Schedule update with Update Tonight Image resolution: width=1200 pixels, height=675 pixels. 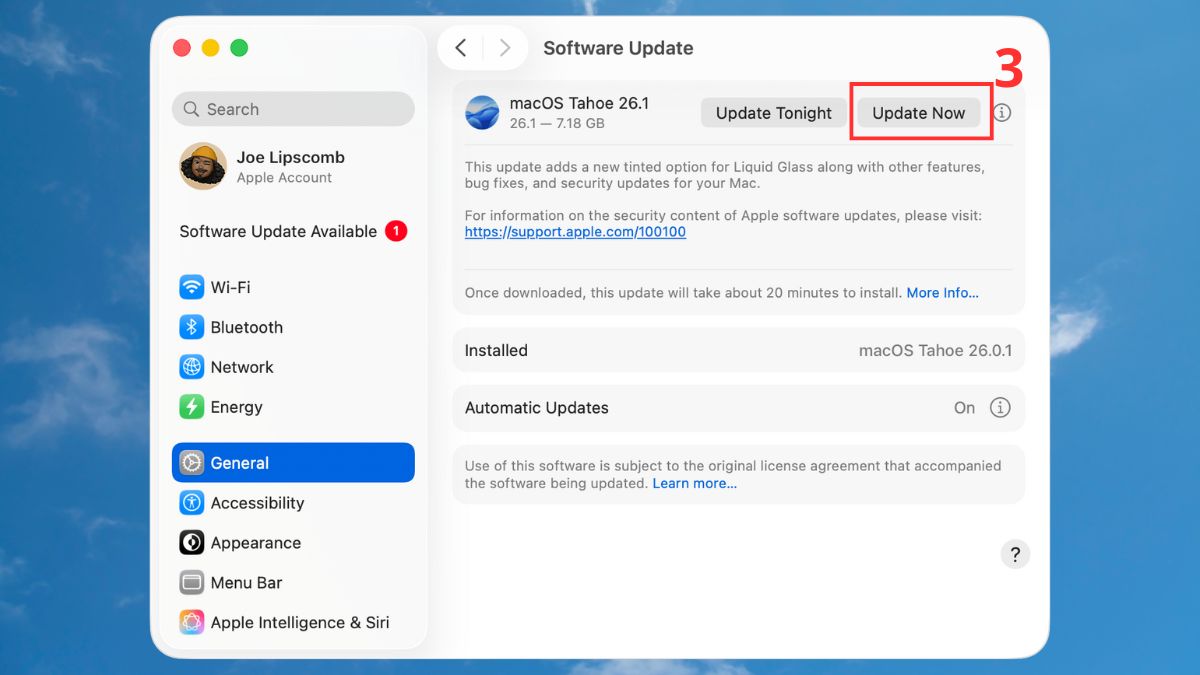coord(772,113)
